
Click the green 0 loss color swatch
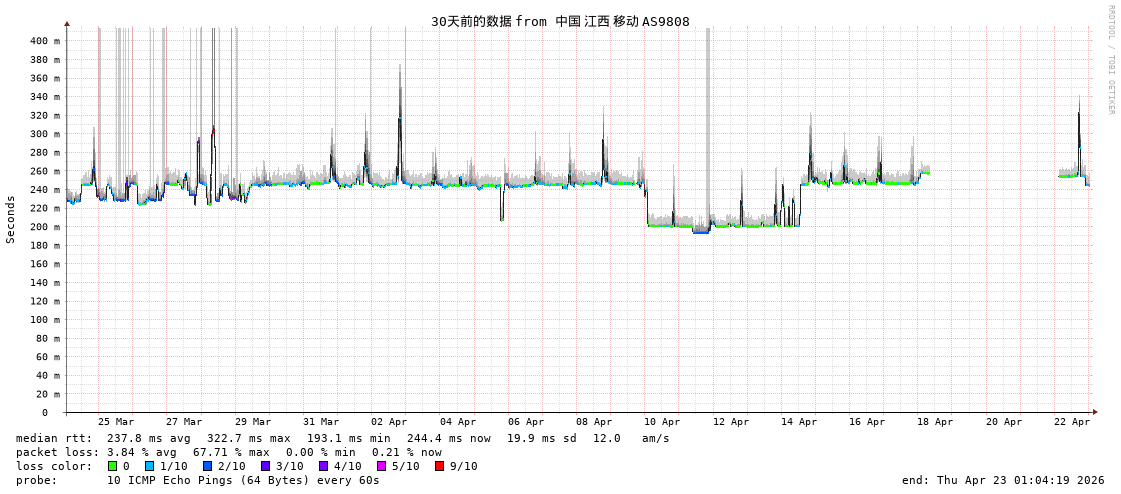point(113,466)
